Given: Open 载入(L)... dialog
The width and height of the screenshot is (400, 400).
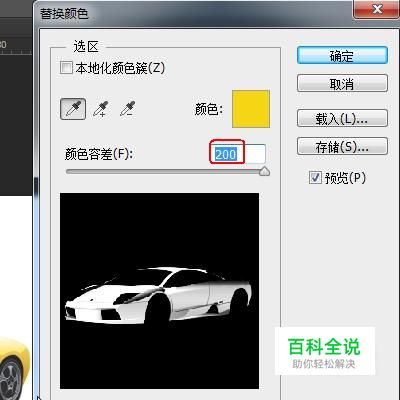Looking at the screenshot, I should 342,118.
